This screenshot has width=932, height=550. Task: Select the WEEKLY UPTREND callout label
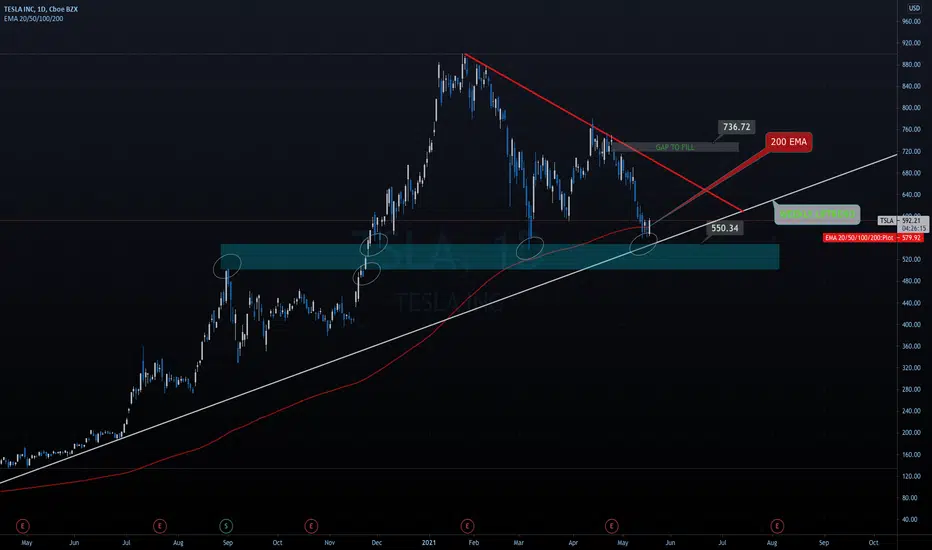tap(817, 214)
